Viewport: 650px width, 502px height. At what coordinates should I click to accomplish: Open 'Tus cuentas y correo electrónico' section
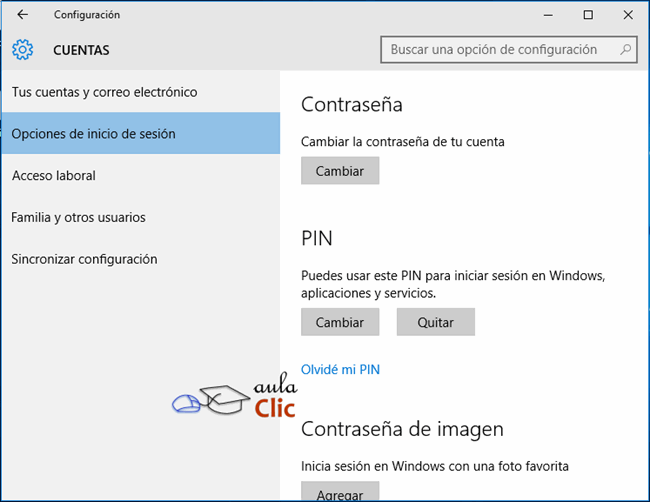[x=104, y=92]
